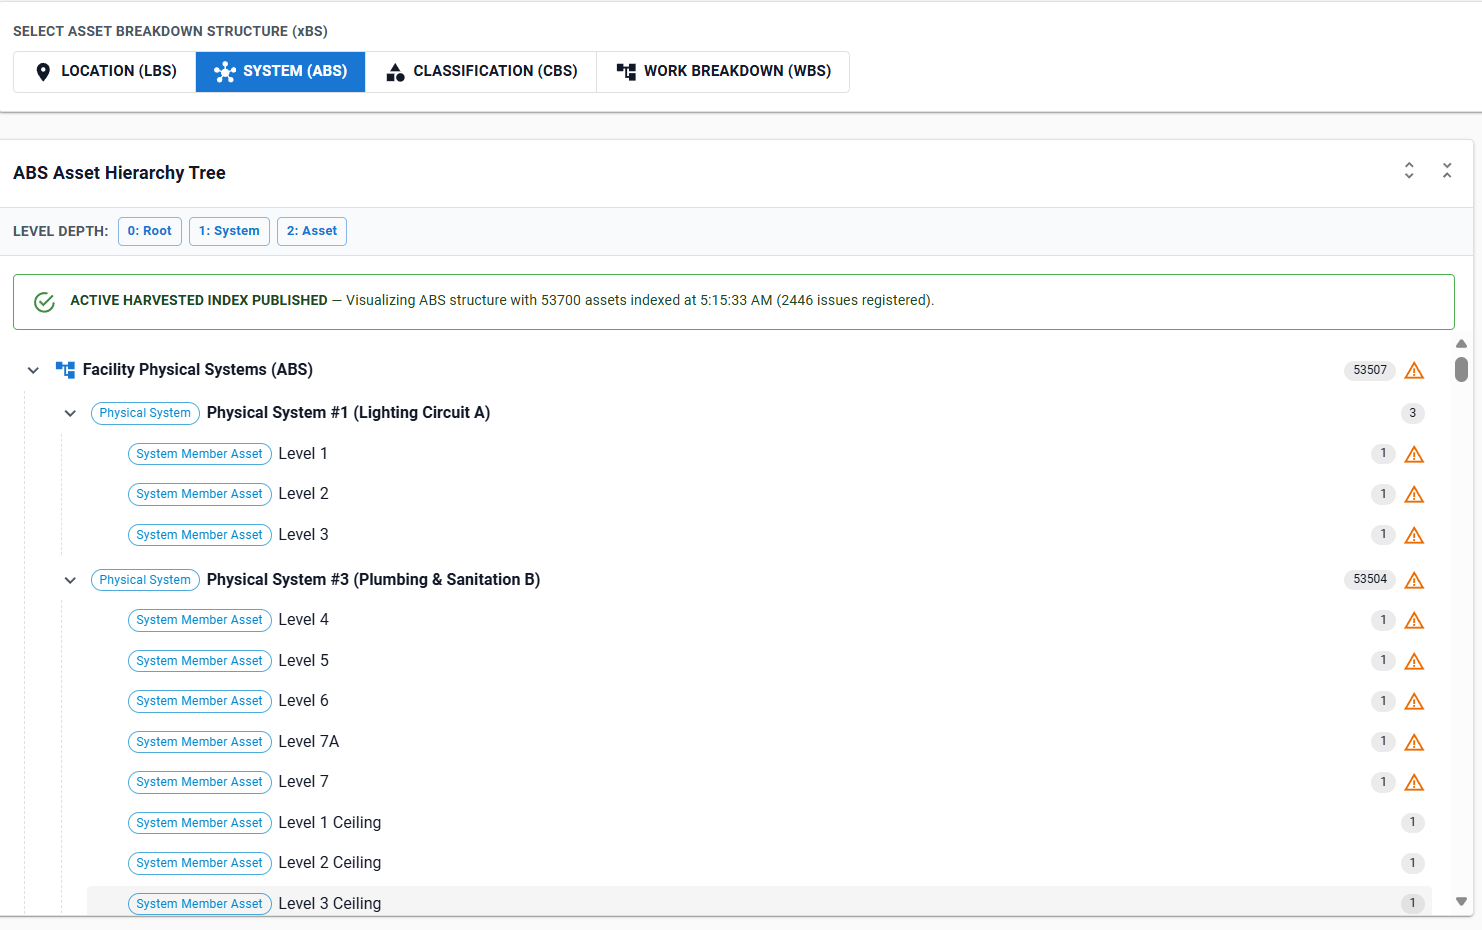Image resolution: width=1482 pixels, height=930 pixels.
Task: Collapse Physical System #1 Lighting Circuit A
Action: coord(70,413)
